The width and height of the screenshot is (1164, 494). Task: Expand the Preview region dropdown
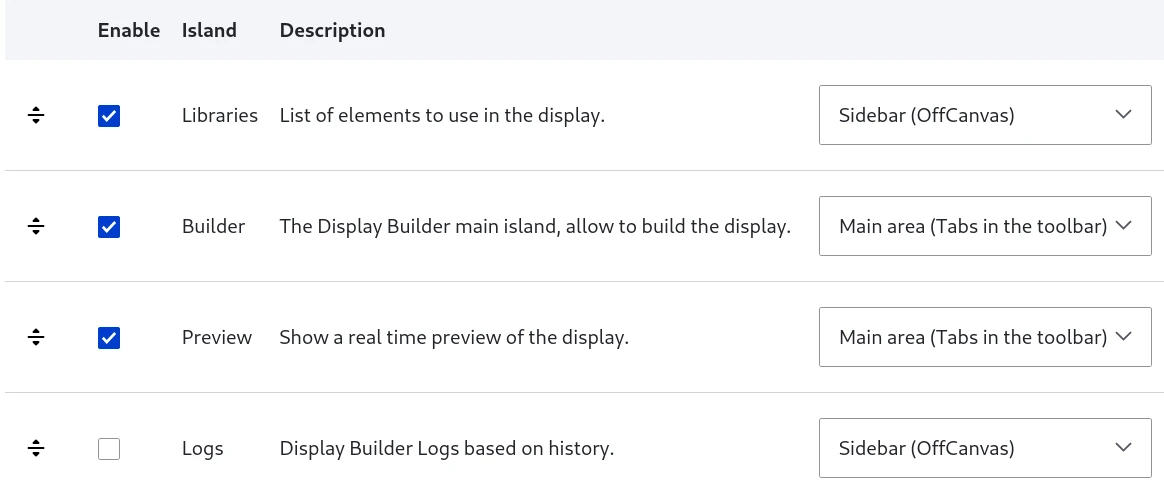(x=985, y=337)
